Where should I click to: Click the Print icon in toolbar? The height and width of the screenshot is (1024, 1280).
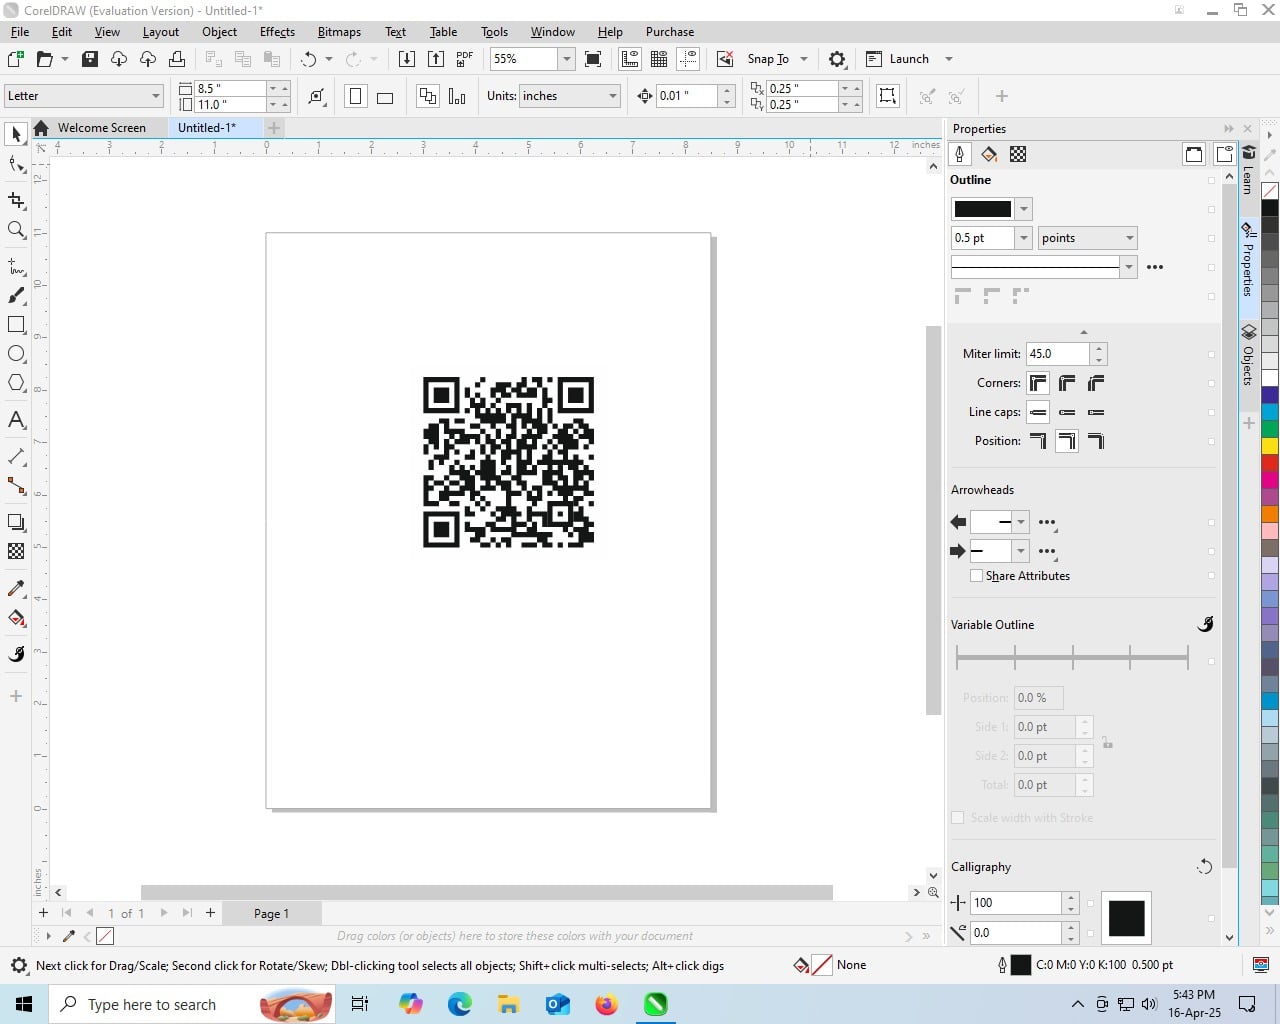coord(177,59)
